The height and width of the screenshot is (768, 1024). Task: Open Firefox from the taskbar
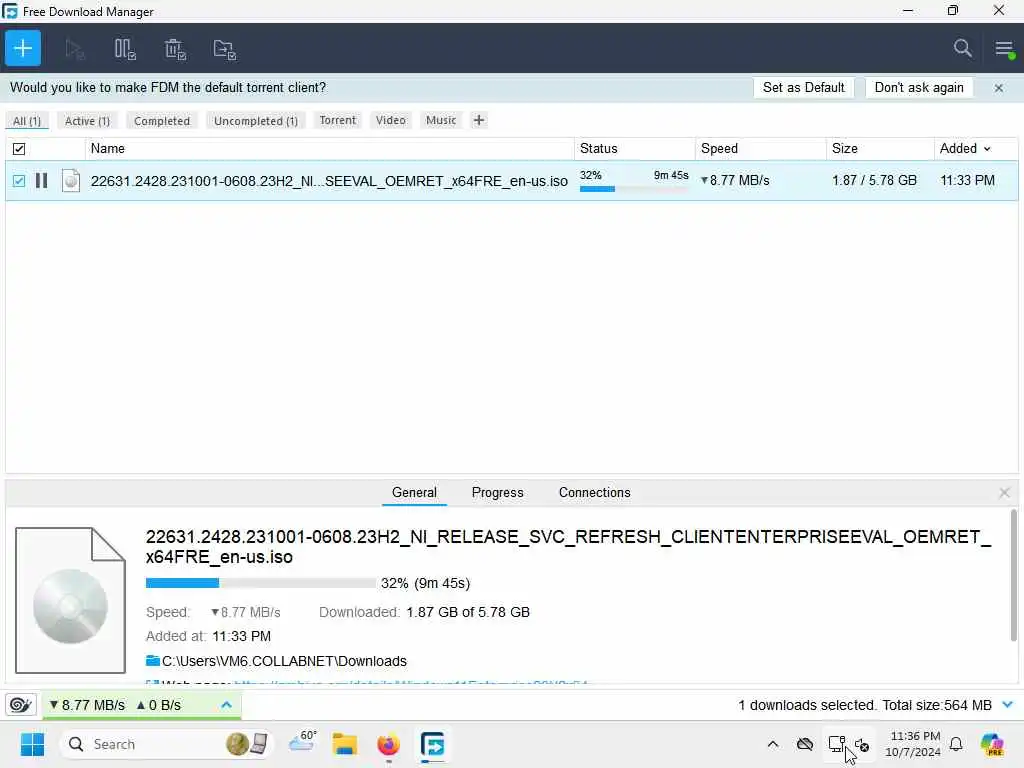(388, 744)
